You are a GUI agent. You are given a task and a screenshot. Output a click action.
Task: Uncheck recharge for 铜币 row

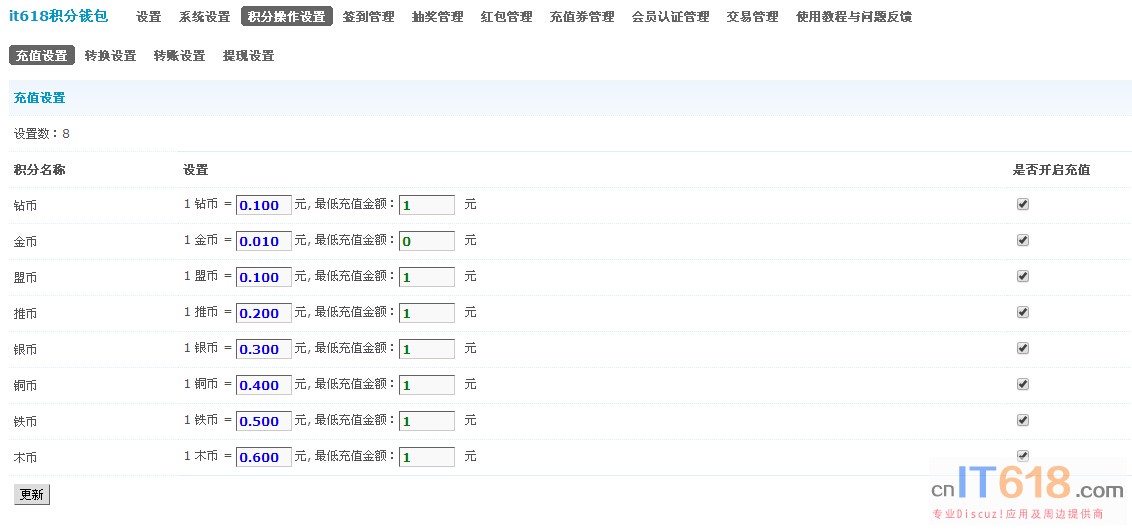(1022, 385)
